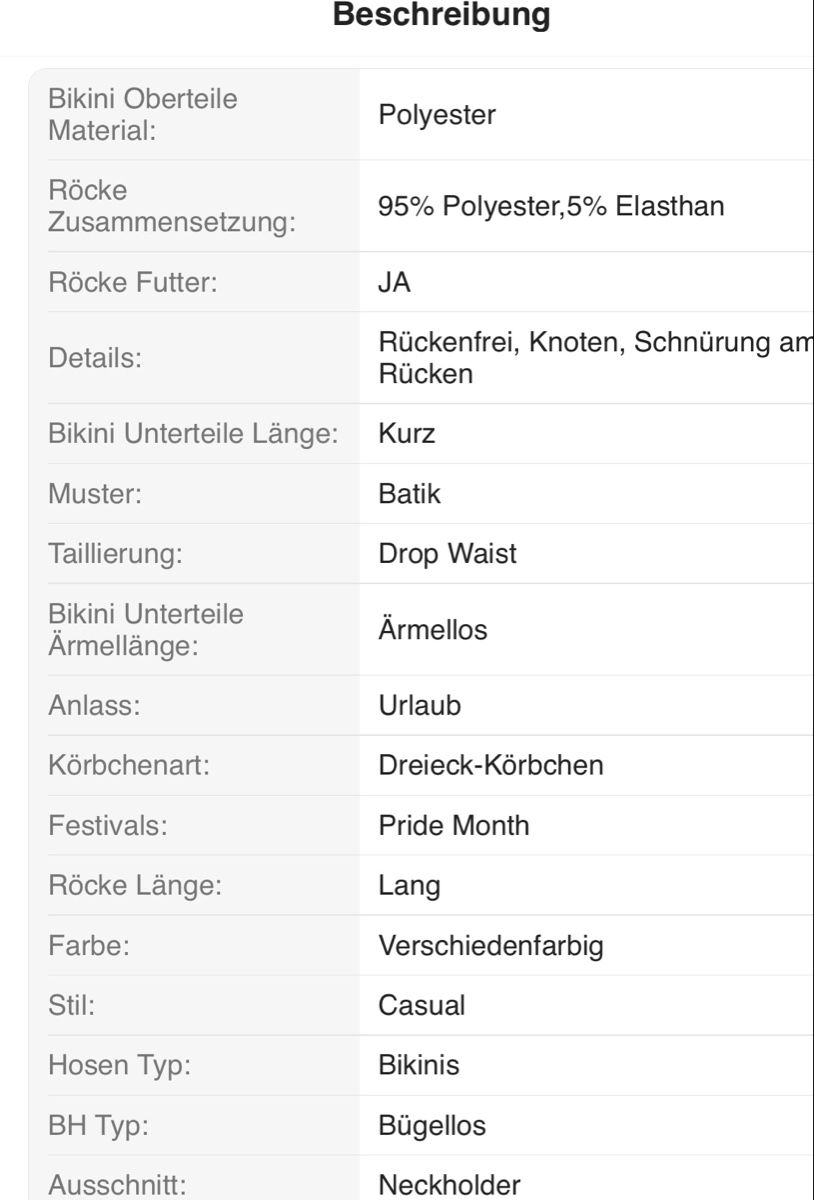Select 95% Polyester,5% Elasthan text

[x=551, y=207]
